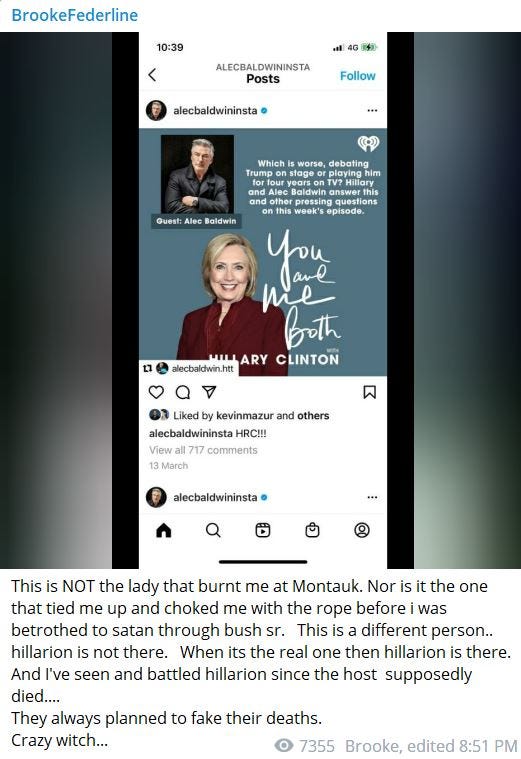Open kevinmazur in liked-by line
Screen dimensions: 521x759
(245, 415)
